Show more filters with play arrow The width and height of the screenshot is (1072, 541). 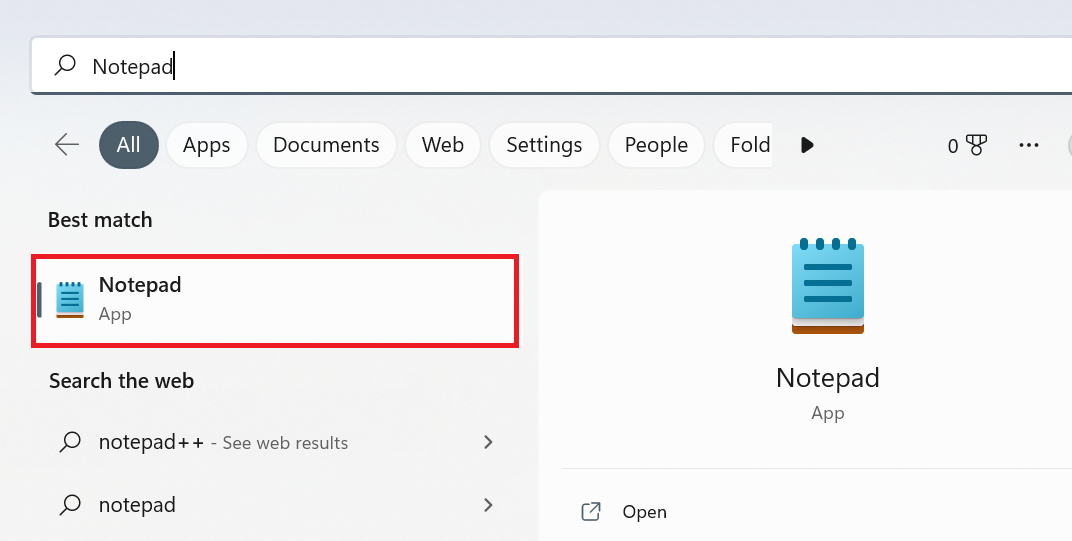click(807, 145)
